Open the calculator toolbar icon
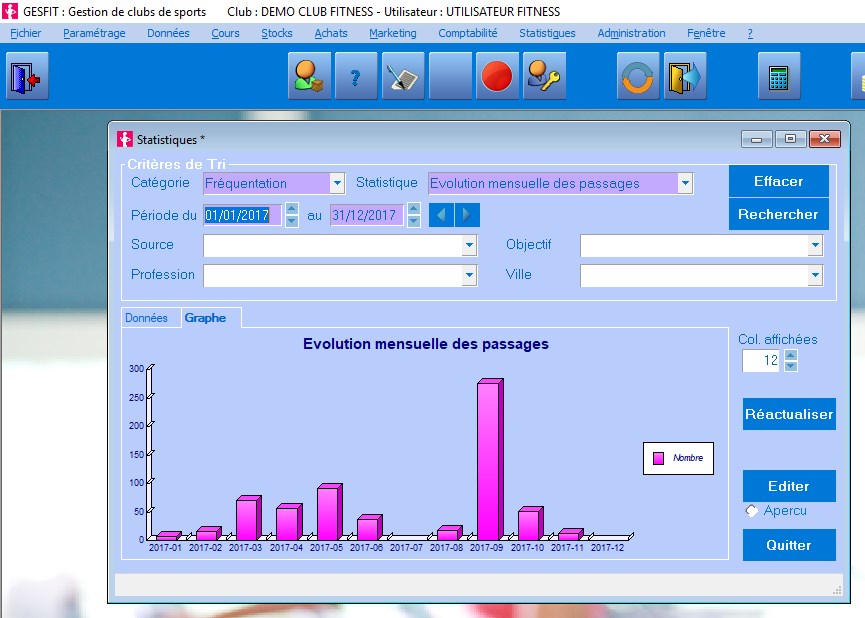 [777, 78]
